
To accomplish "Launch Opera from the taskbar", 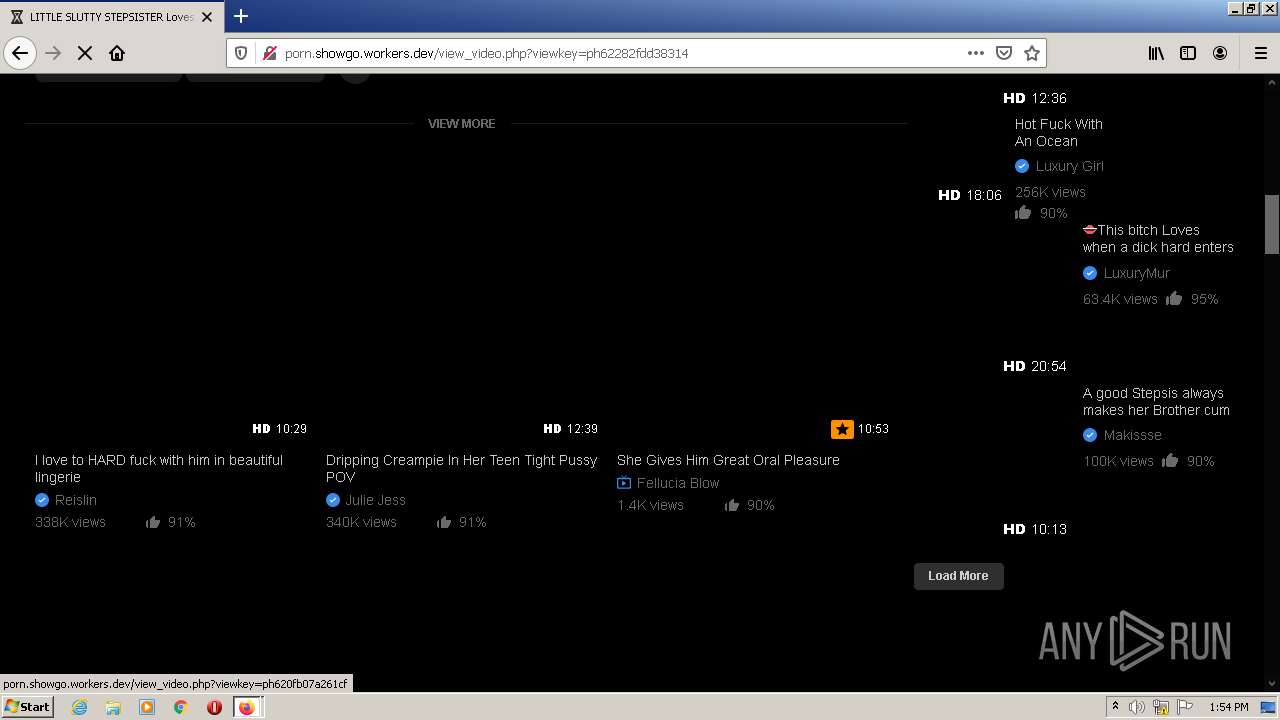I will (x=214, y=707).
